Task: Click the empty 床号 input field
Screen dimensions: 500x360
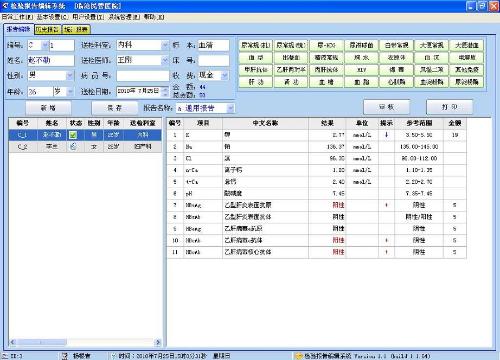Action: 213,60
